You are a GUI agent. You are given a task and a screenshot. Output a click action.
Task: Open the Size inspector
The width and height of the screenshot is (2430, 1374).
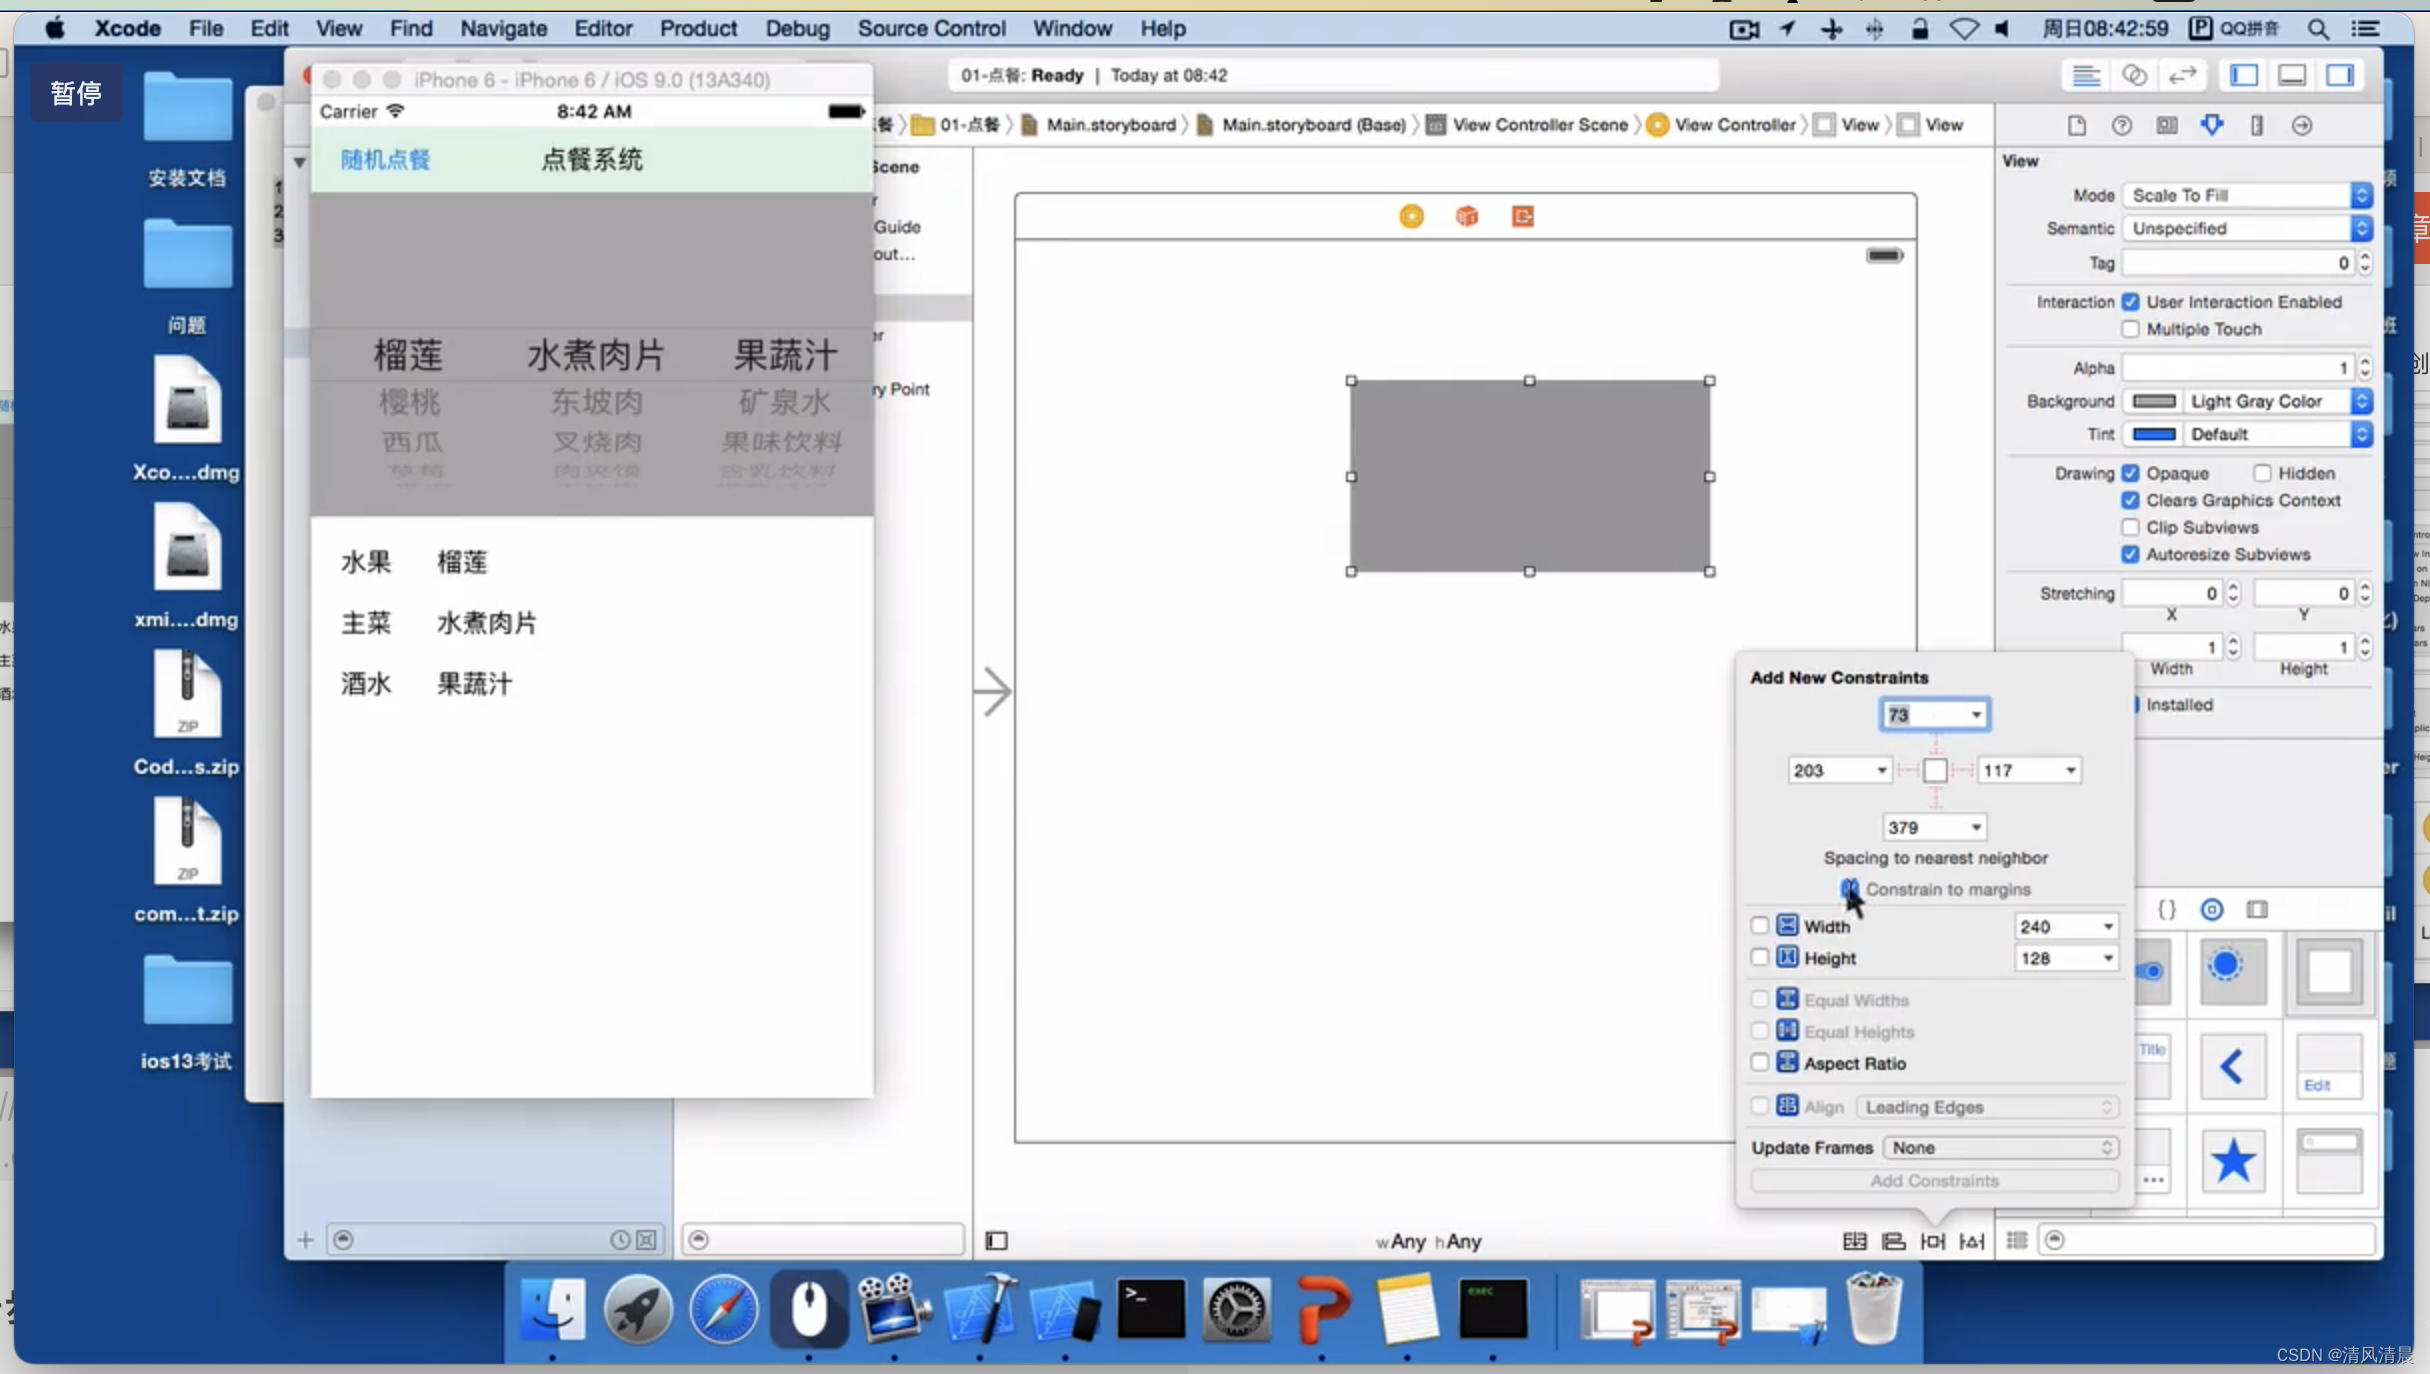pyautogui.click(x=2257, y=125)
